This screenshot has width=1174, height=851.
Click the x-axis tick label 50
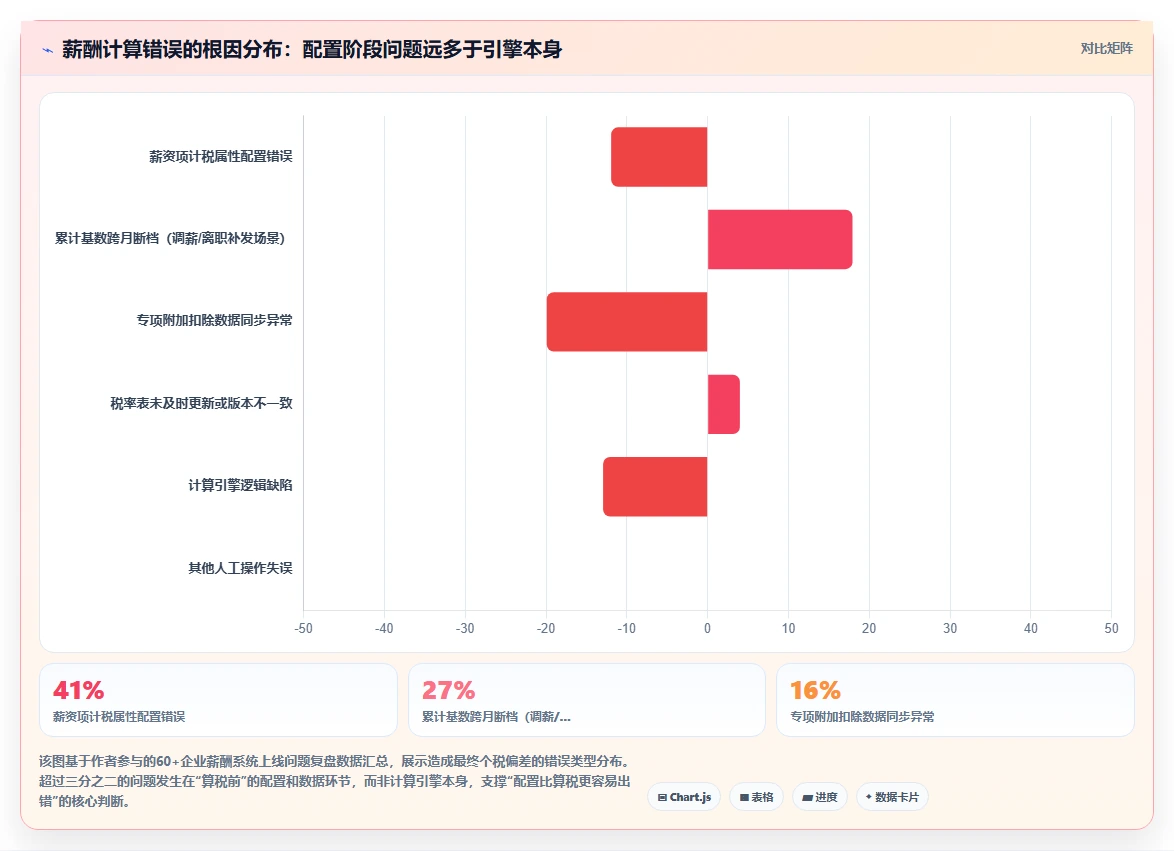tap(1111, 629)
